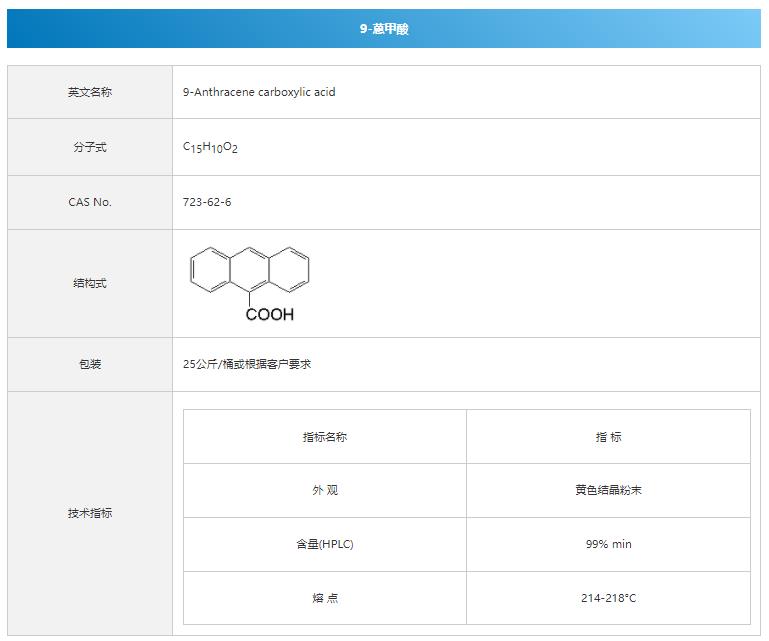This screenshot has width=769, height=641.
Task: Select the 9-Anthracene carboxylic acid text
Action: [x=259, y=92]
